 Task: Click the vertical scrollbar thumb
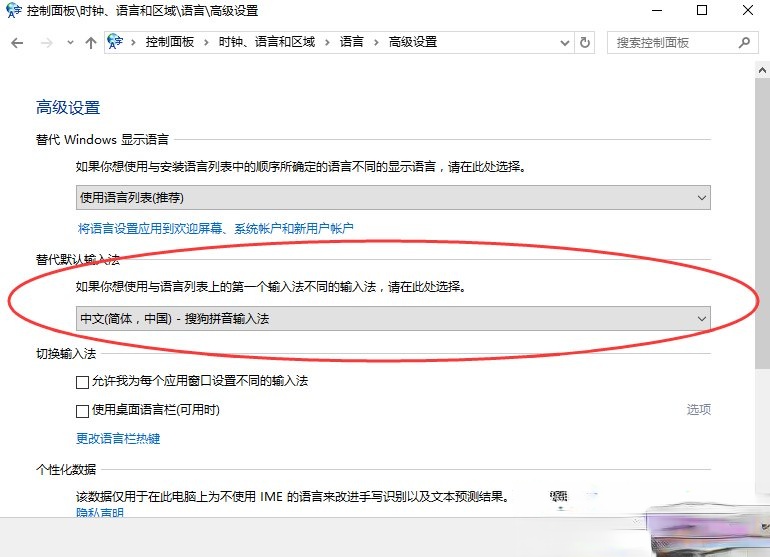[762, 223]
